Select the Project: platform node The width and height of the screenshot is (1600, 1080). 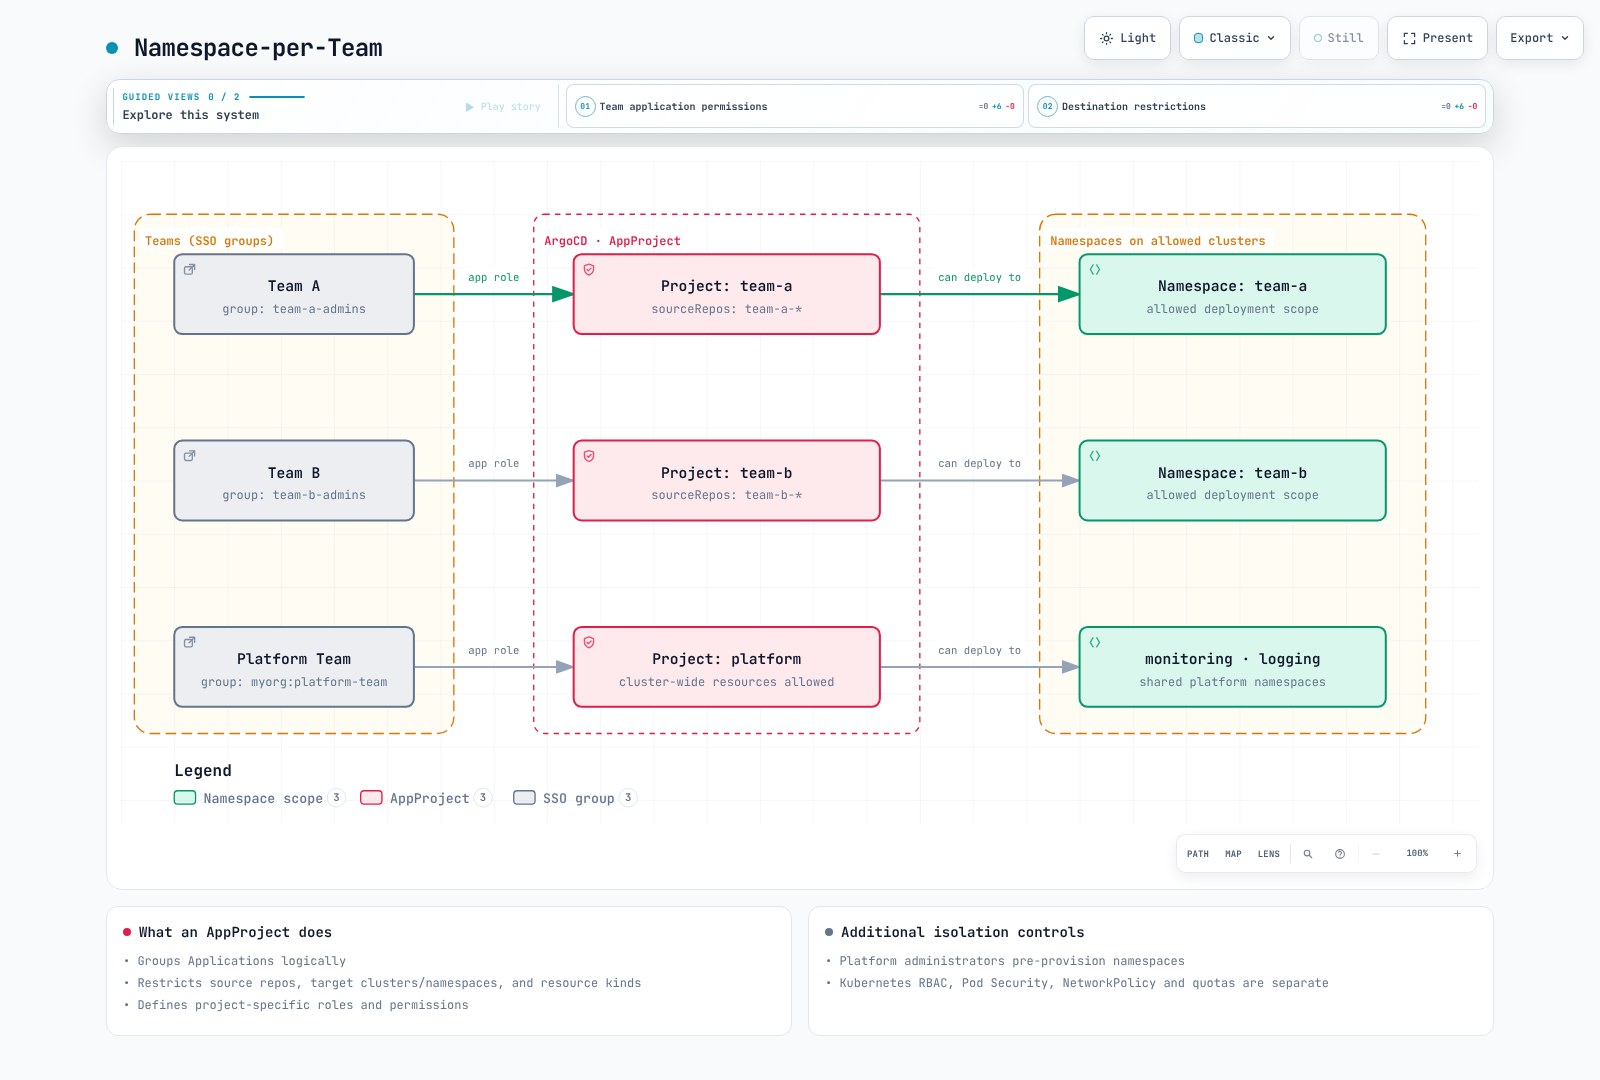(x=727, y=667)
